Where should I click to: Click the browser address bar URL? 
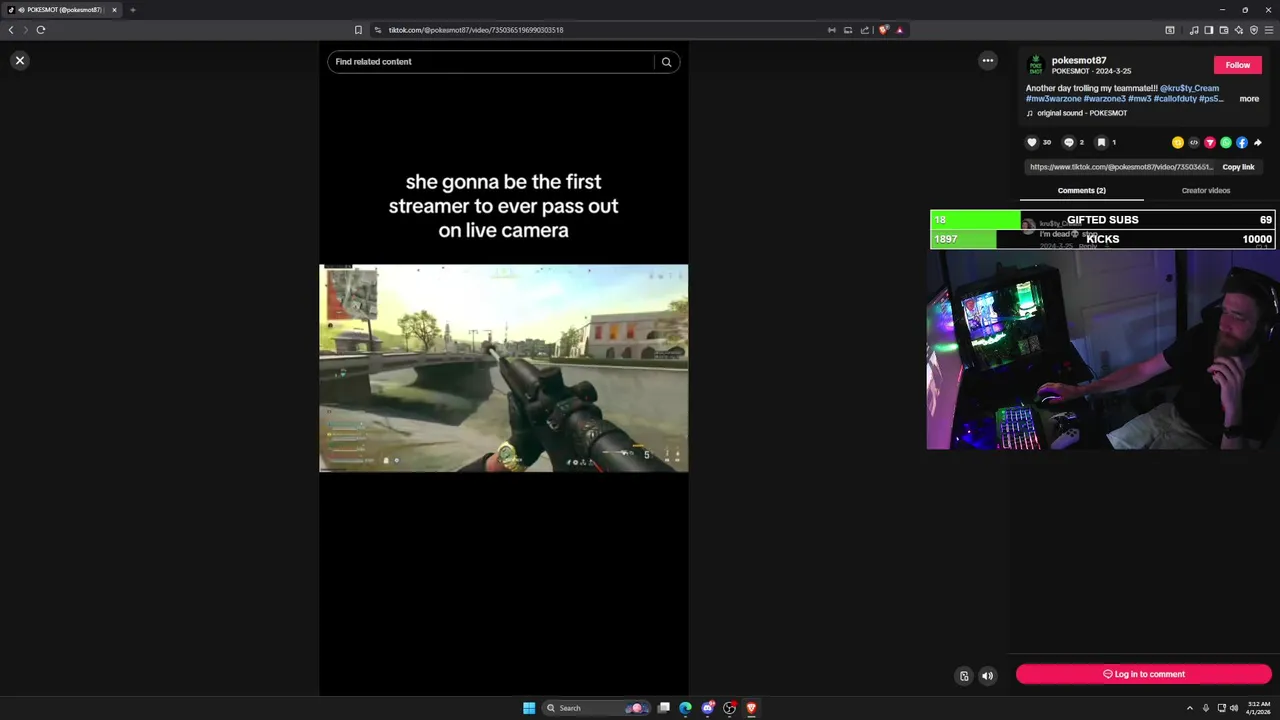tap(476, 30)
